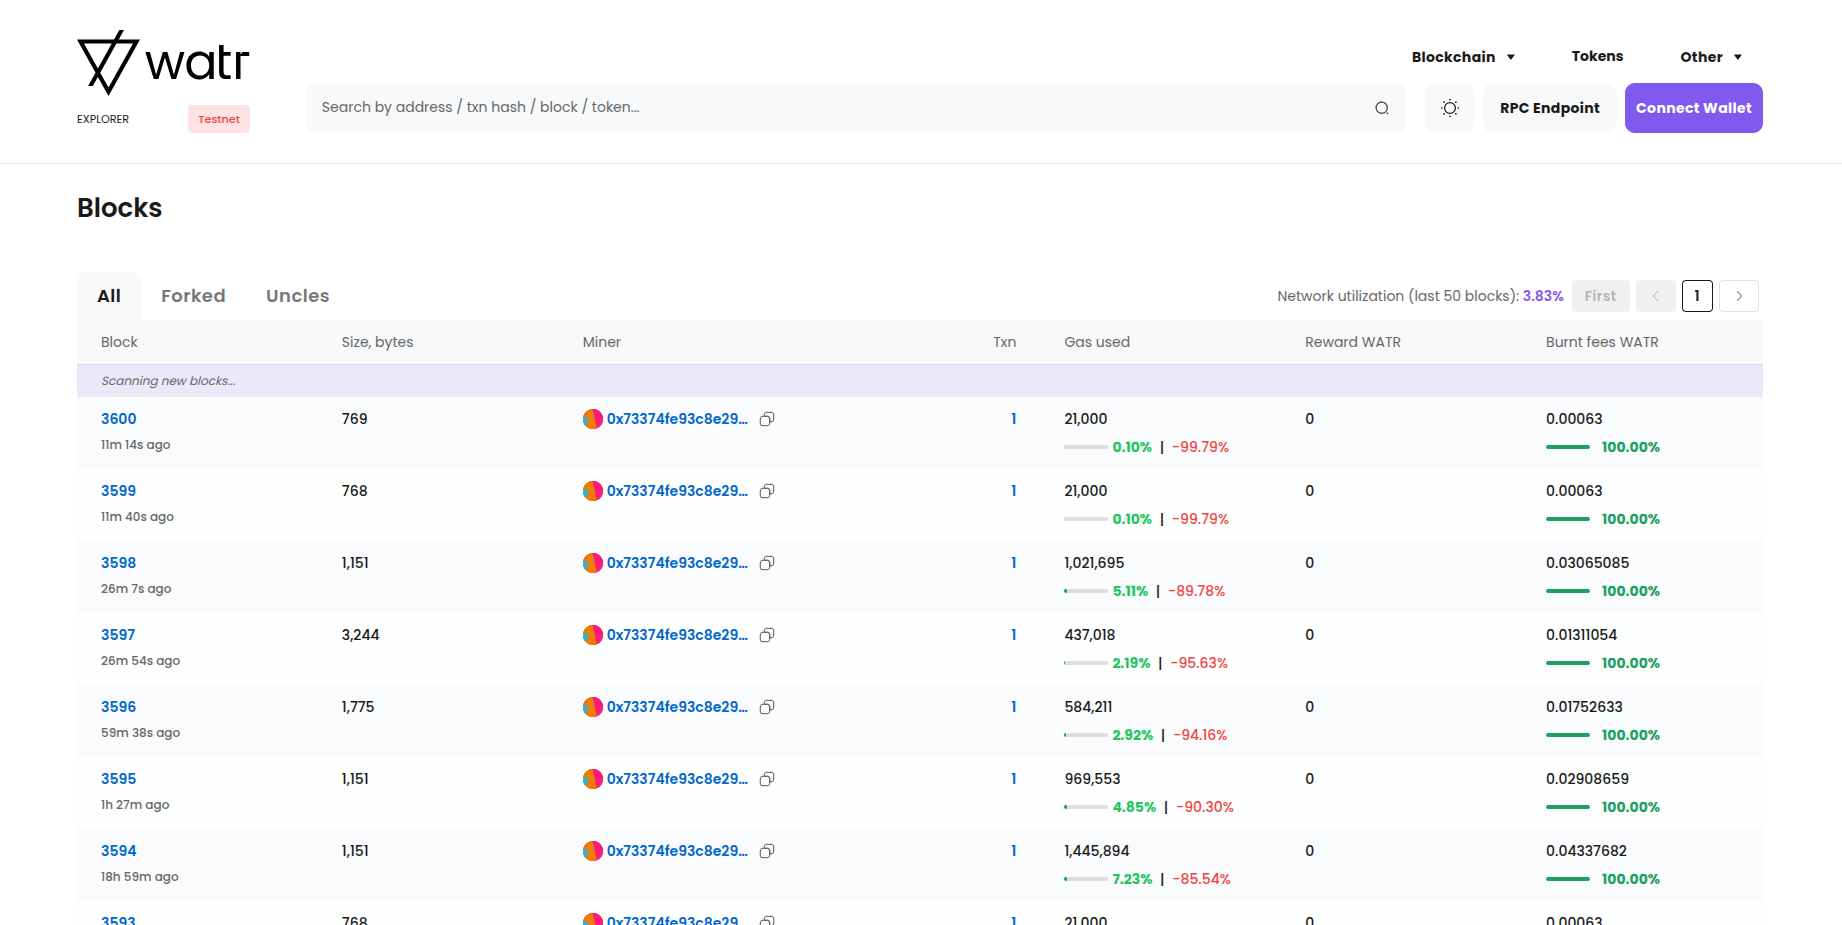Copy miner address for block 3594
The image size is (1842, 925).
point(767,851)
